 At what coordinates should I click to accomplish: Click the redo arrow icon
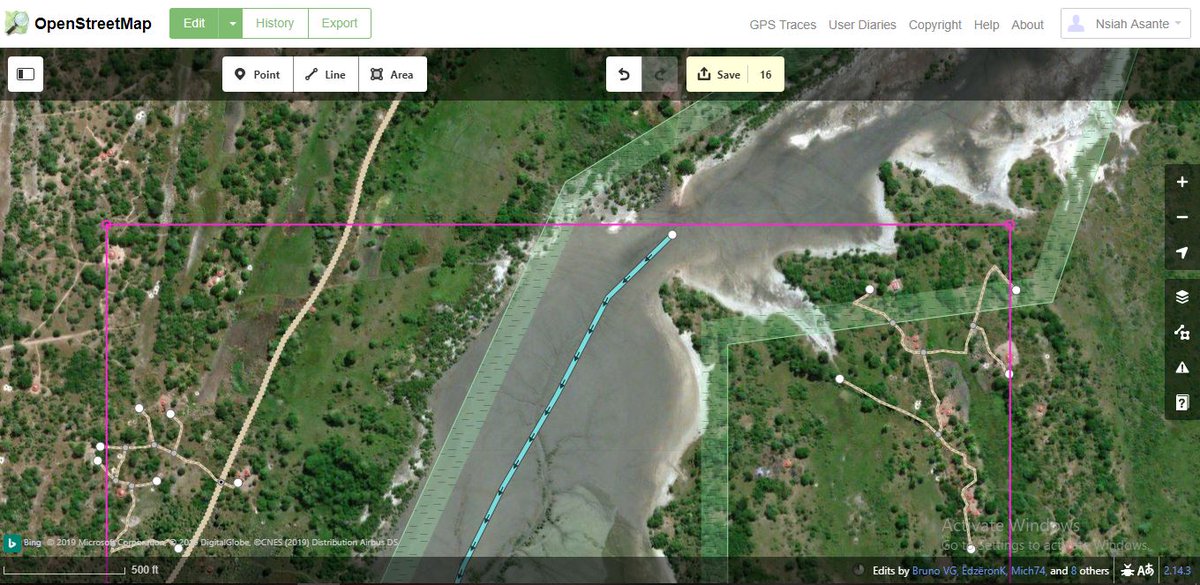(x=660, y=73)
